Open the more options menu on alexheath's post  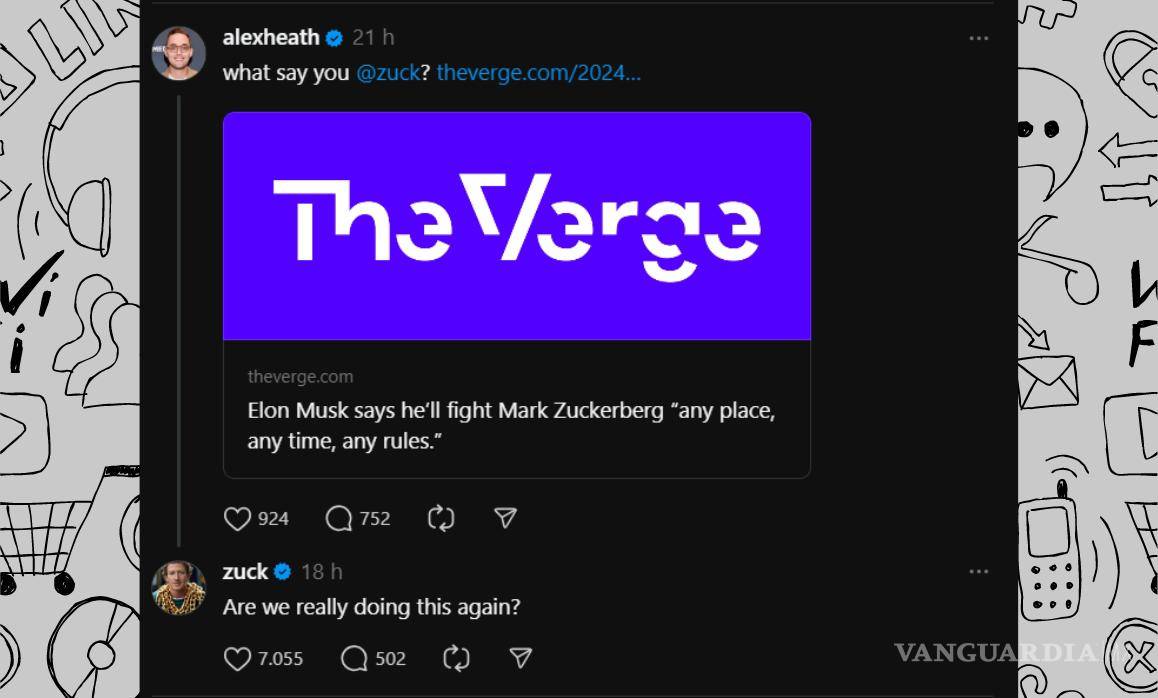pos(977,37)
